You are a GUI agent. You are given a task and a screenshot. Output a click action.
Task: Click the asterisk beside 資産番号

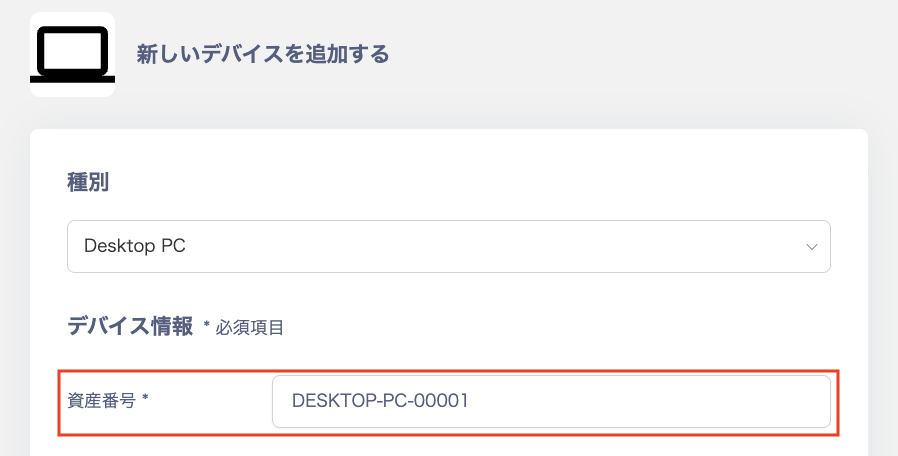(x=145, y=400)
